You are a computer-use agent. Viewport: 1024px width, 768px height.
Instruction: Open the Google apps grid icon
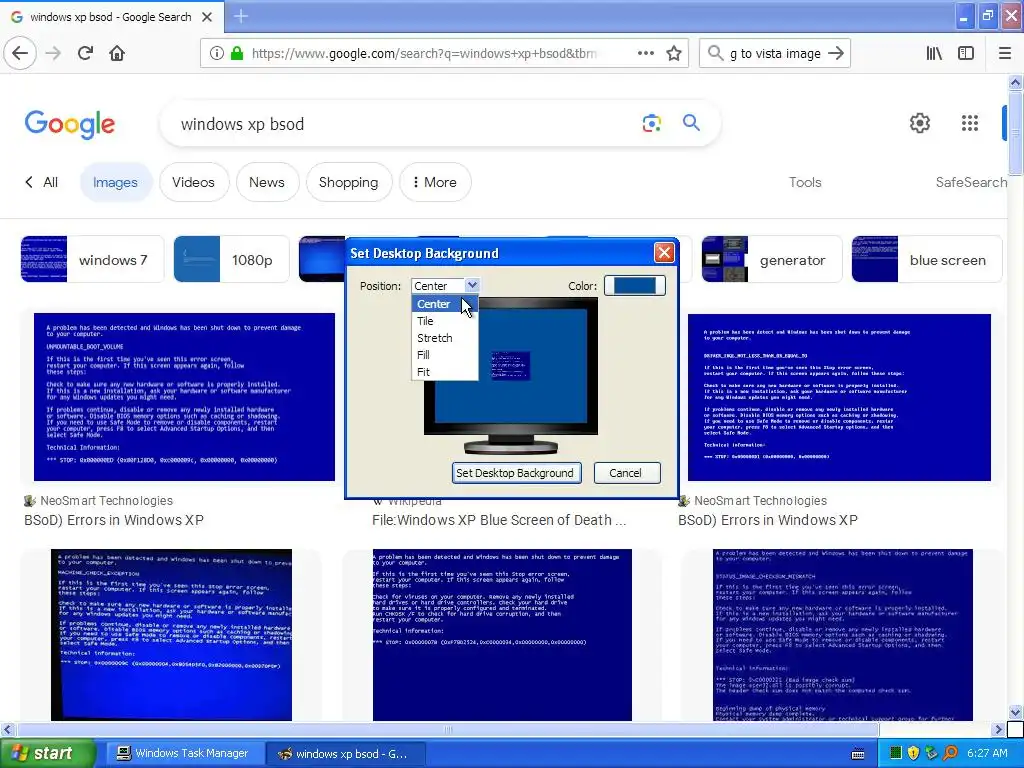[x=970, y=123]
